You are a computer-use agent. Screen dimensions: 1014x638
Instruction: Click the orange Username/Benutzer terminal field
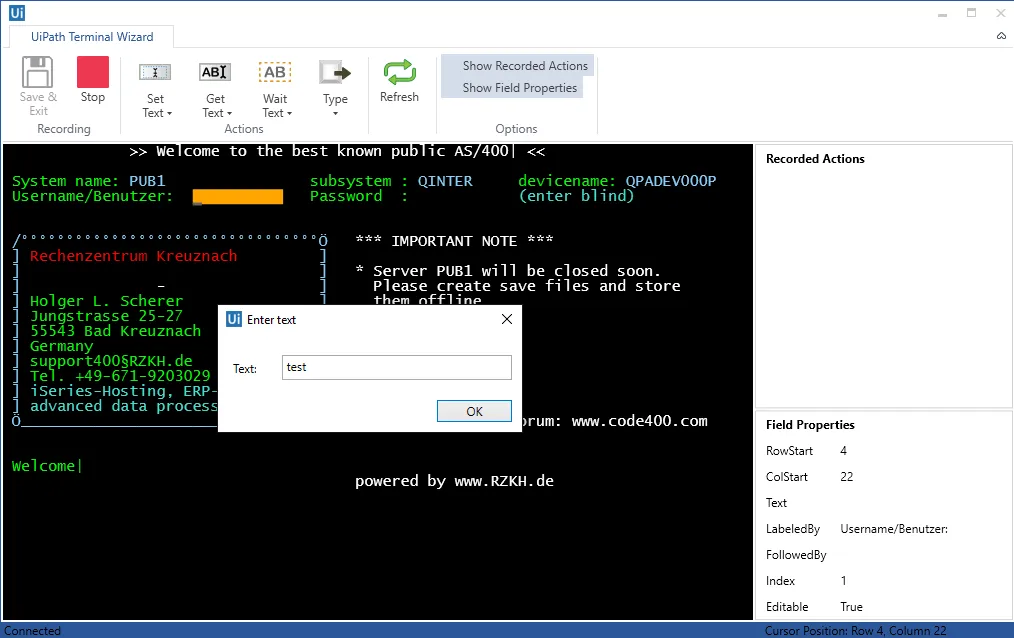point(237,197)
